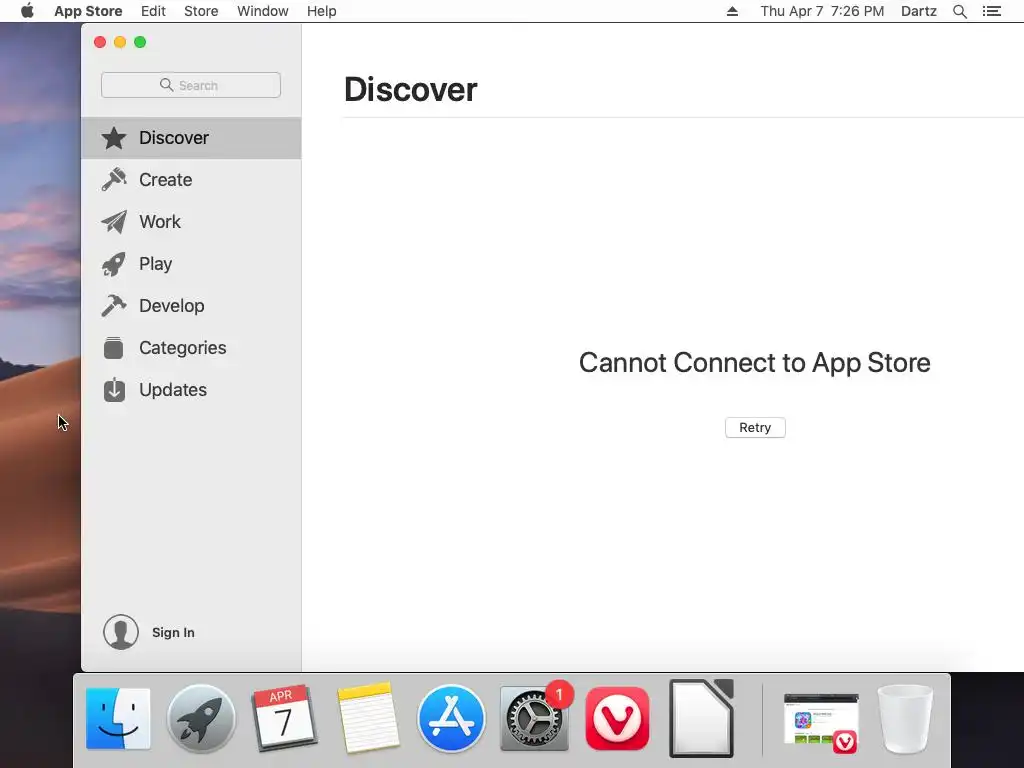1024x768 pixels.
Task: Select the Work label in sidebar
Action: click(x=160, y=222)
